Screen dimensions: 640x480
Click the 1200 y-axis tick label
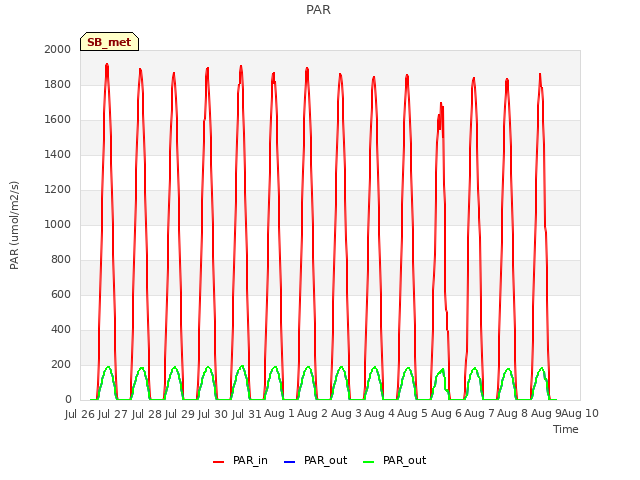click(58, 189)
